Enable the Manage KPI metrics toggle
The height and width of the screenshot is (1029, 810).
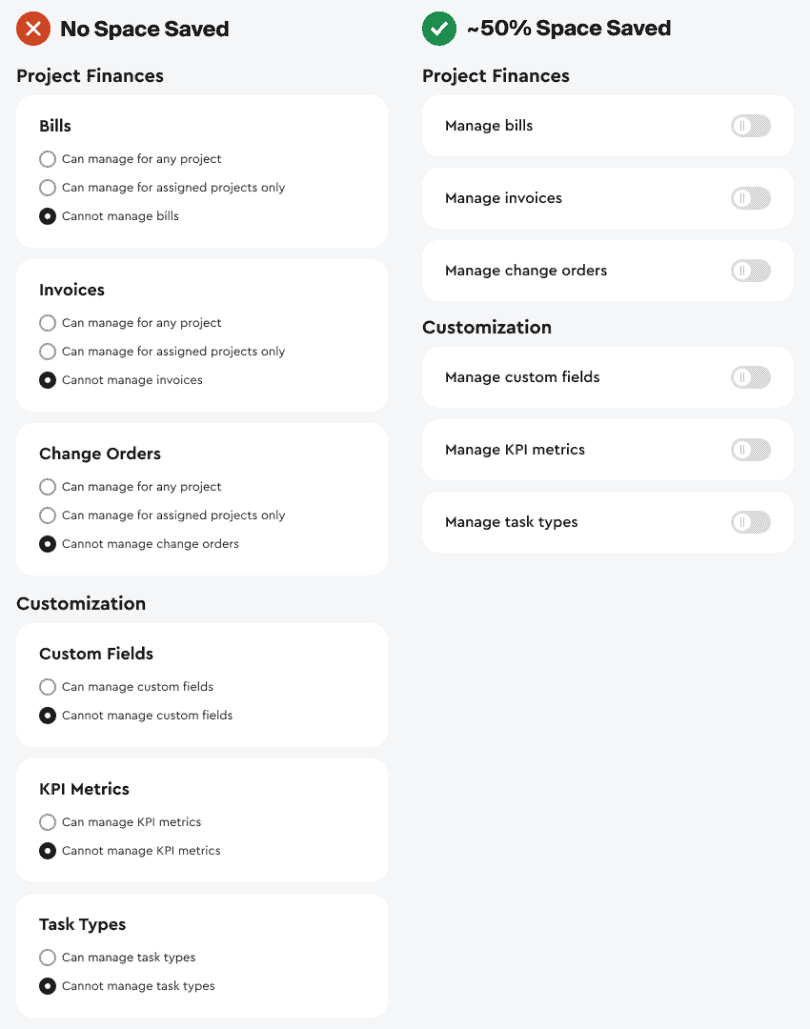750,450
